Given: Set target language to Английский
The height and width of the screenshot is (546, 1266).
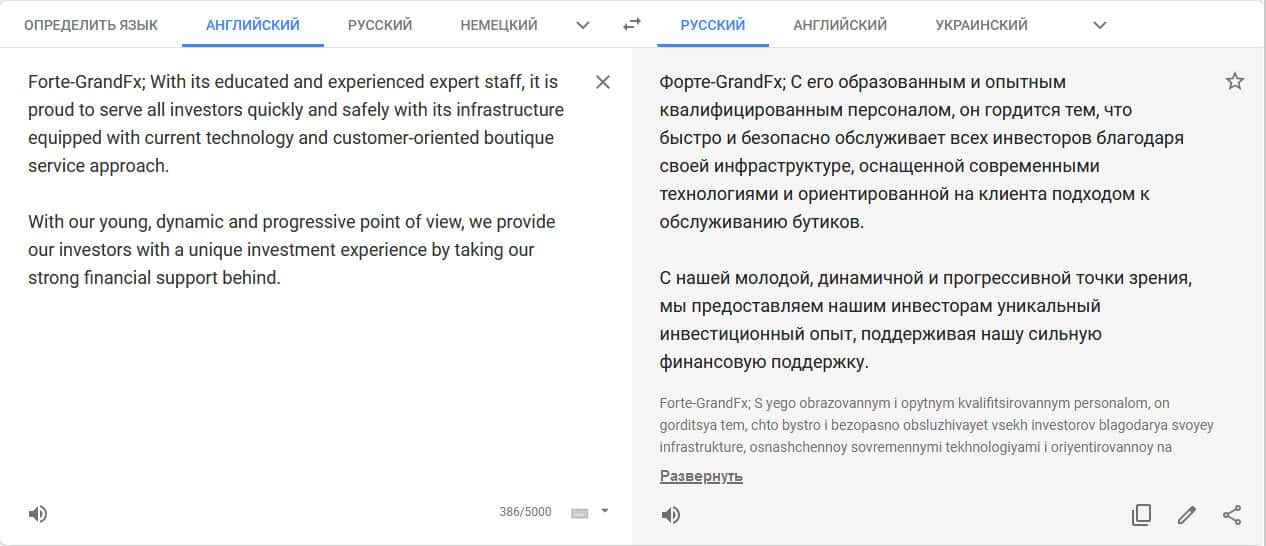Looking at the screenshot, I should (840, 25).
